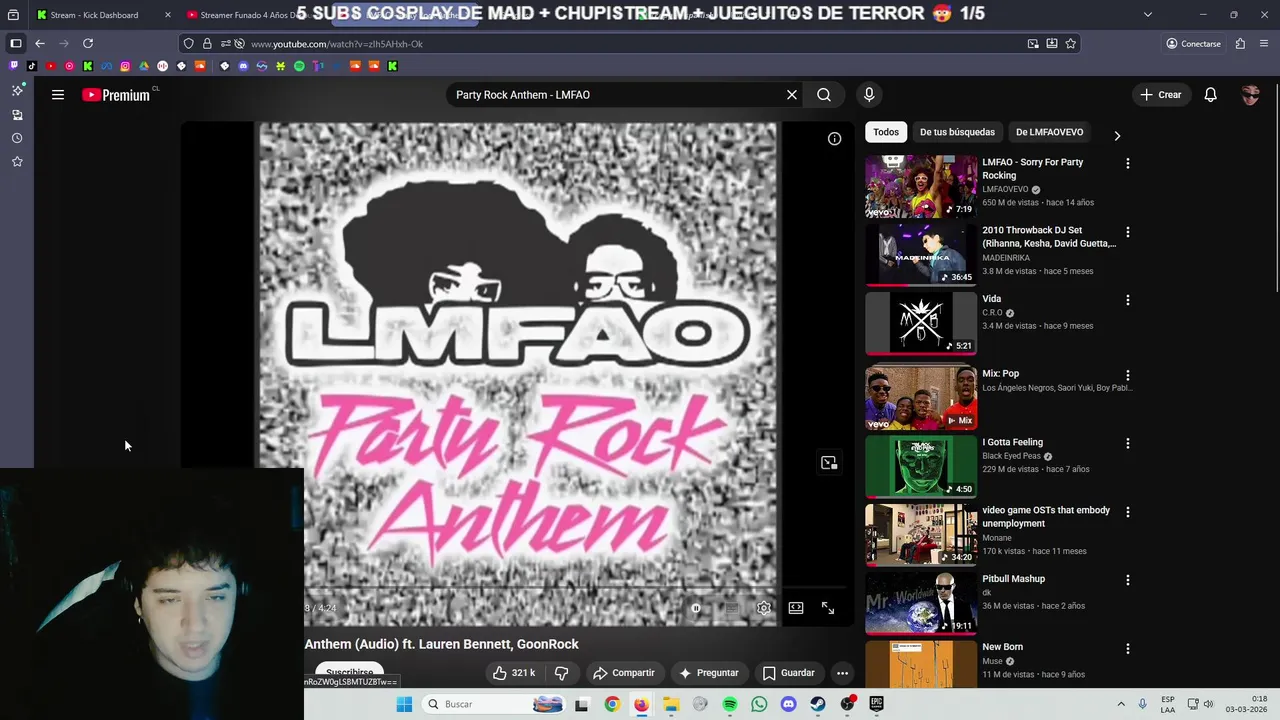Open Twitch bookmark in bookmarks bar
Image resolution: width=1280 pixels, height=720 pixels.
coord(14,66)
